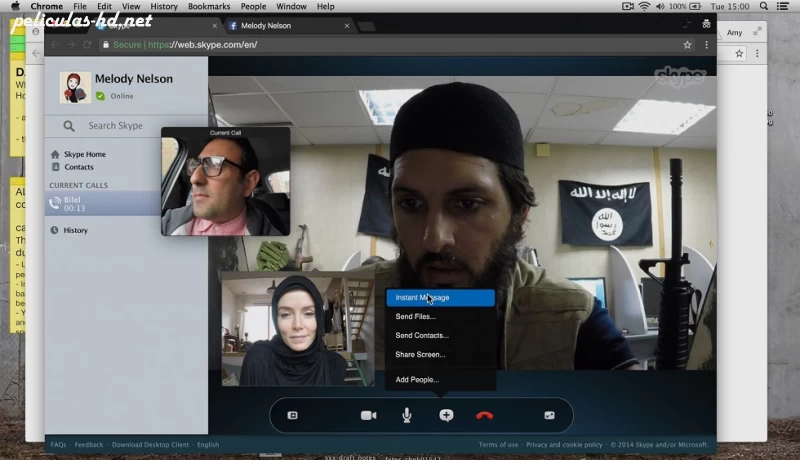
Task: Click the Download Desktop Client link
Action: point(149,445)
